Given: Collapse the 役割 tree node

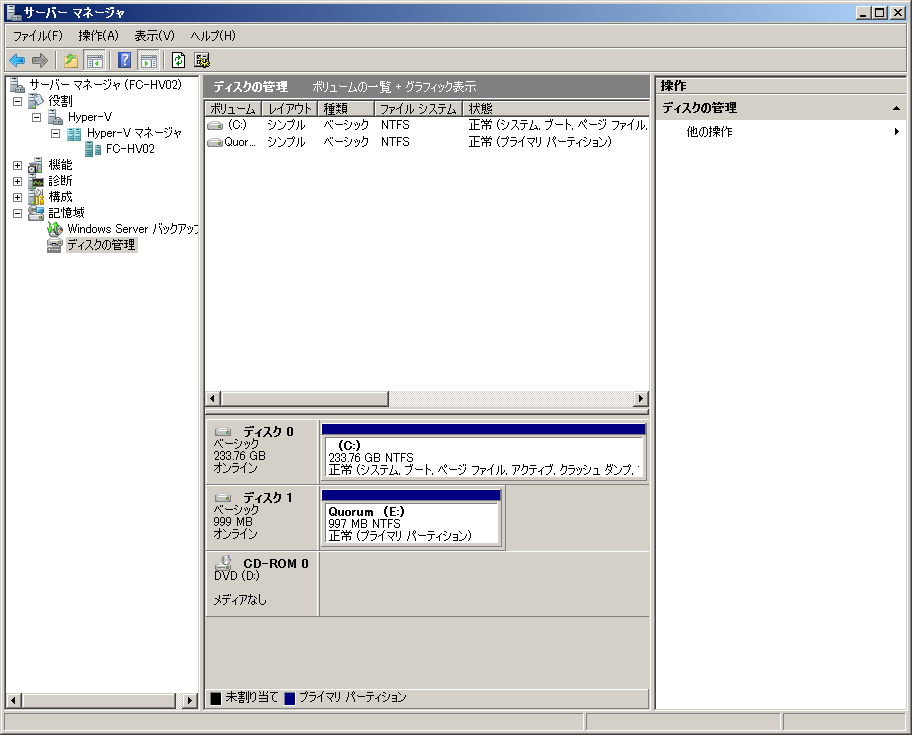Looking at the screenshot, I should point(17,101).
